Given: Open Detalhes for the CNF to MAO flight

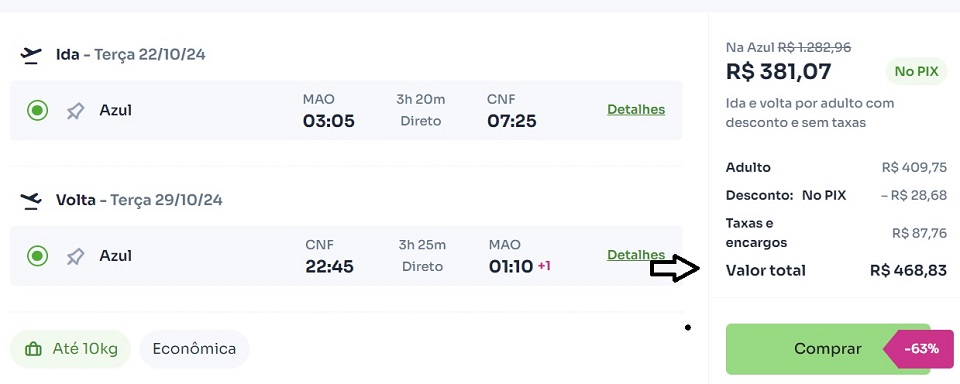Looking at the screenshot, I should 636,255.
